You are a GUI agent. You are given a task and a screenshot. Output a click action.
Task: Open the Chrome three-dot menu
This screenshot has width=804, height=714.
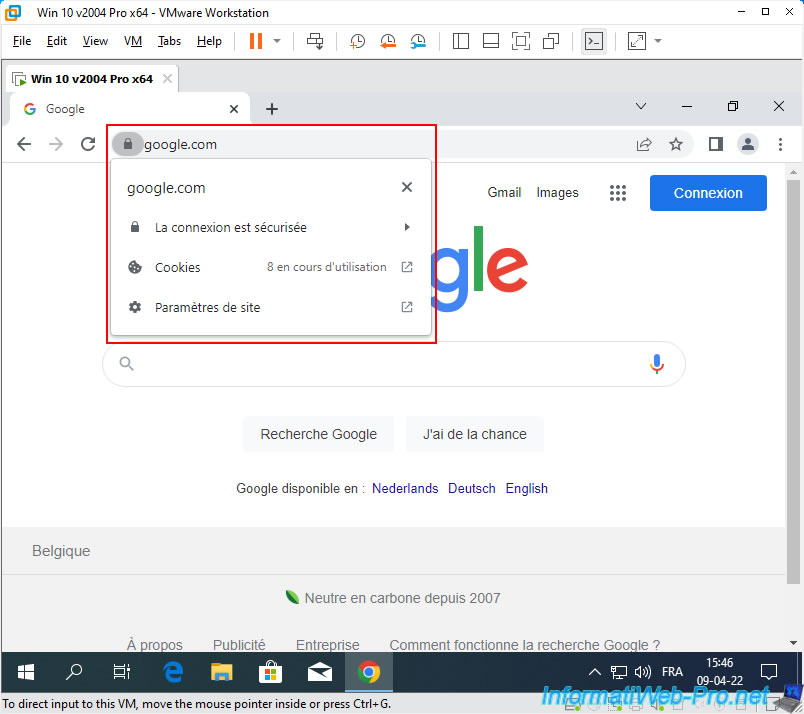pos(780,145)
